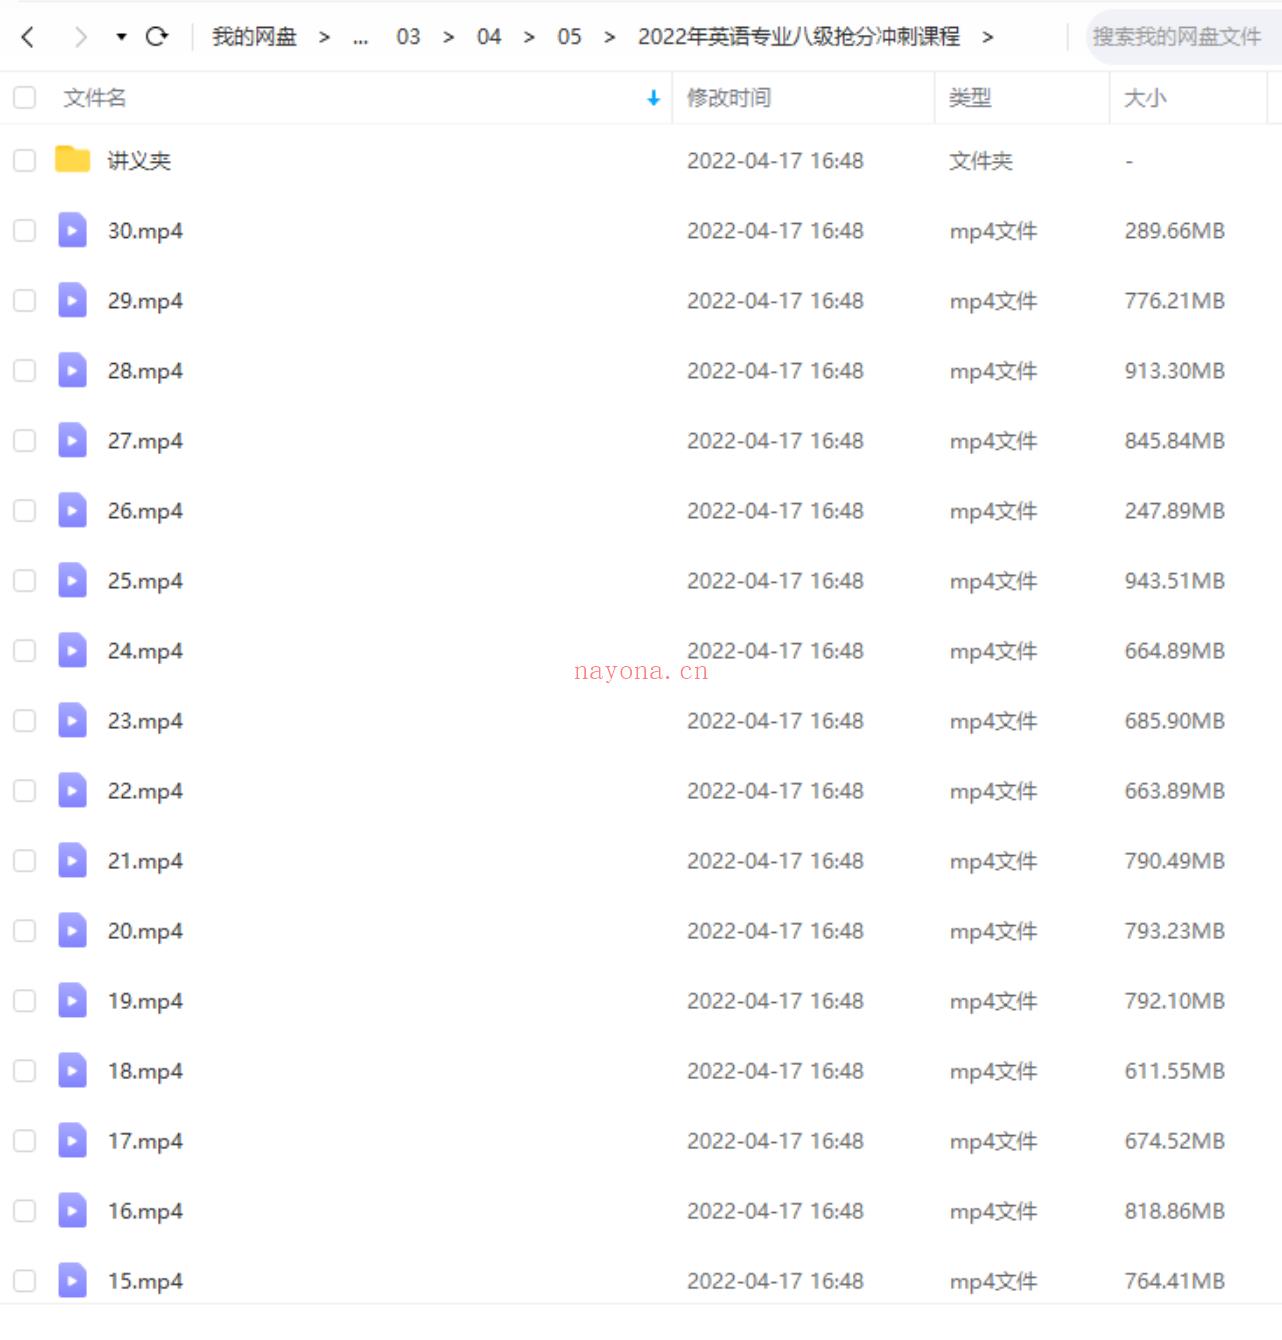
Task: Click the video icon of 23.mp4
Action: [x=72, y=720]
